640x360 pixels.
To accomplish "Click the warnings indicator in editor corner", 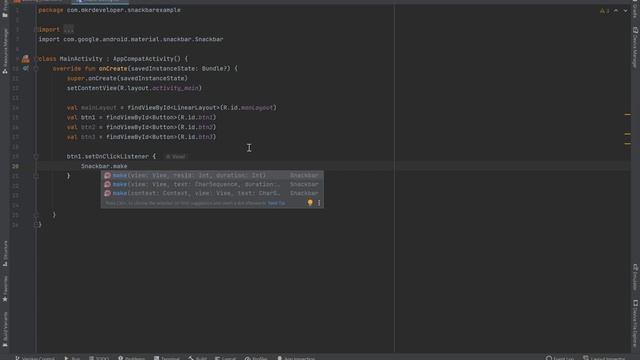I will 604,11.
